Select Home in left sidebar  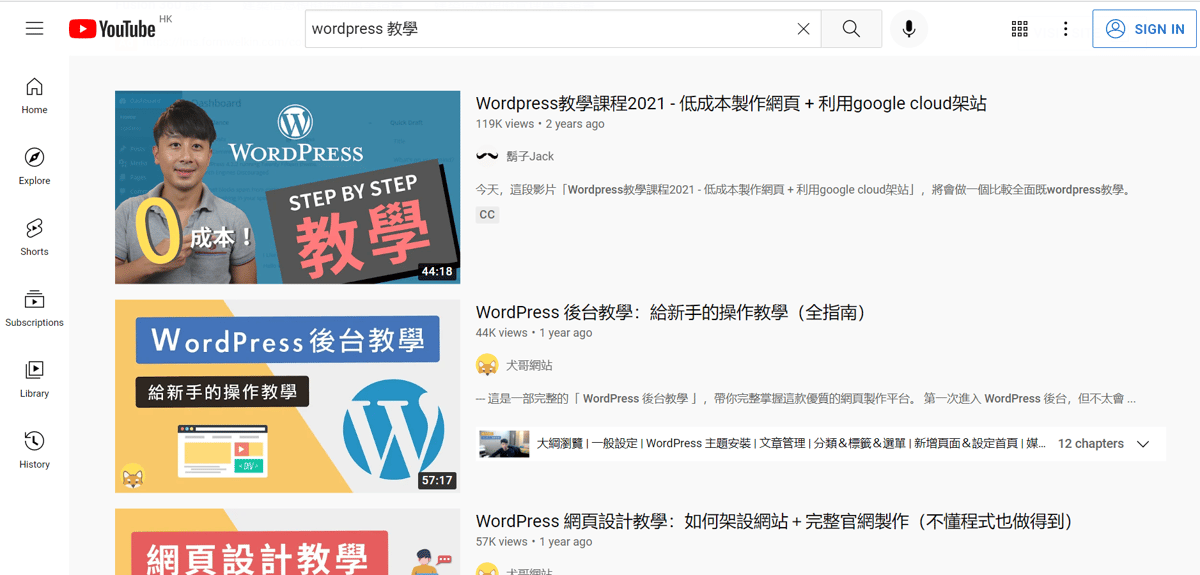(x=34, y=95)
